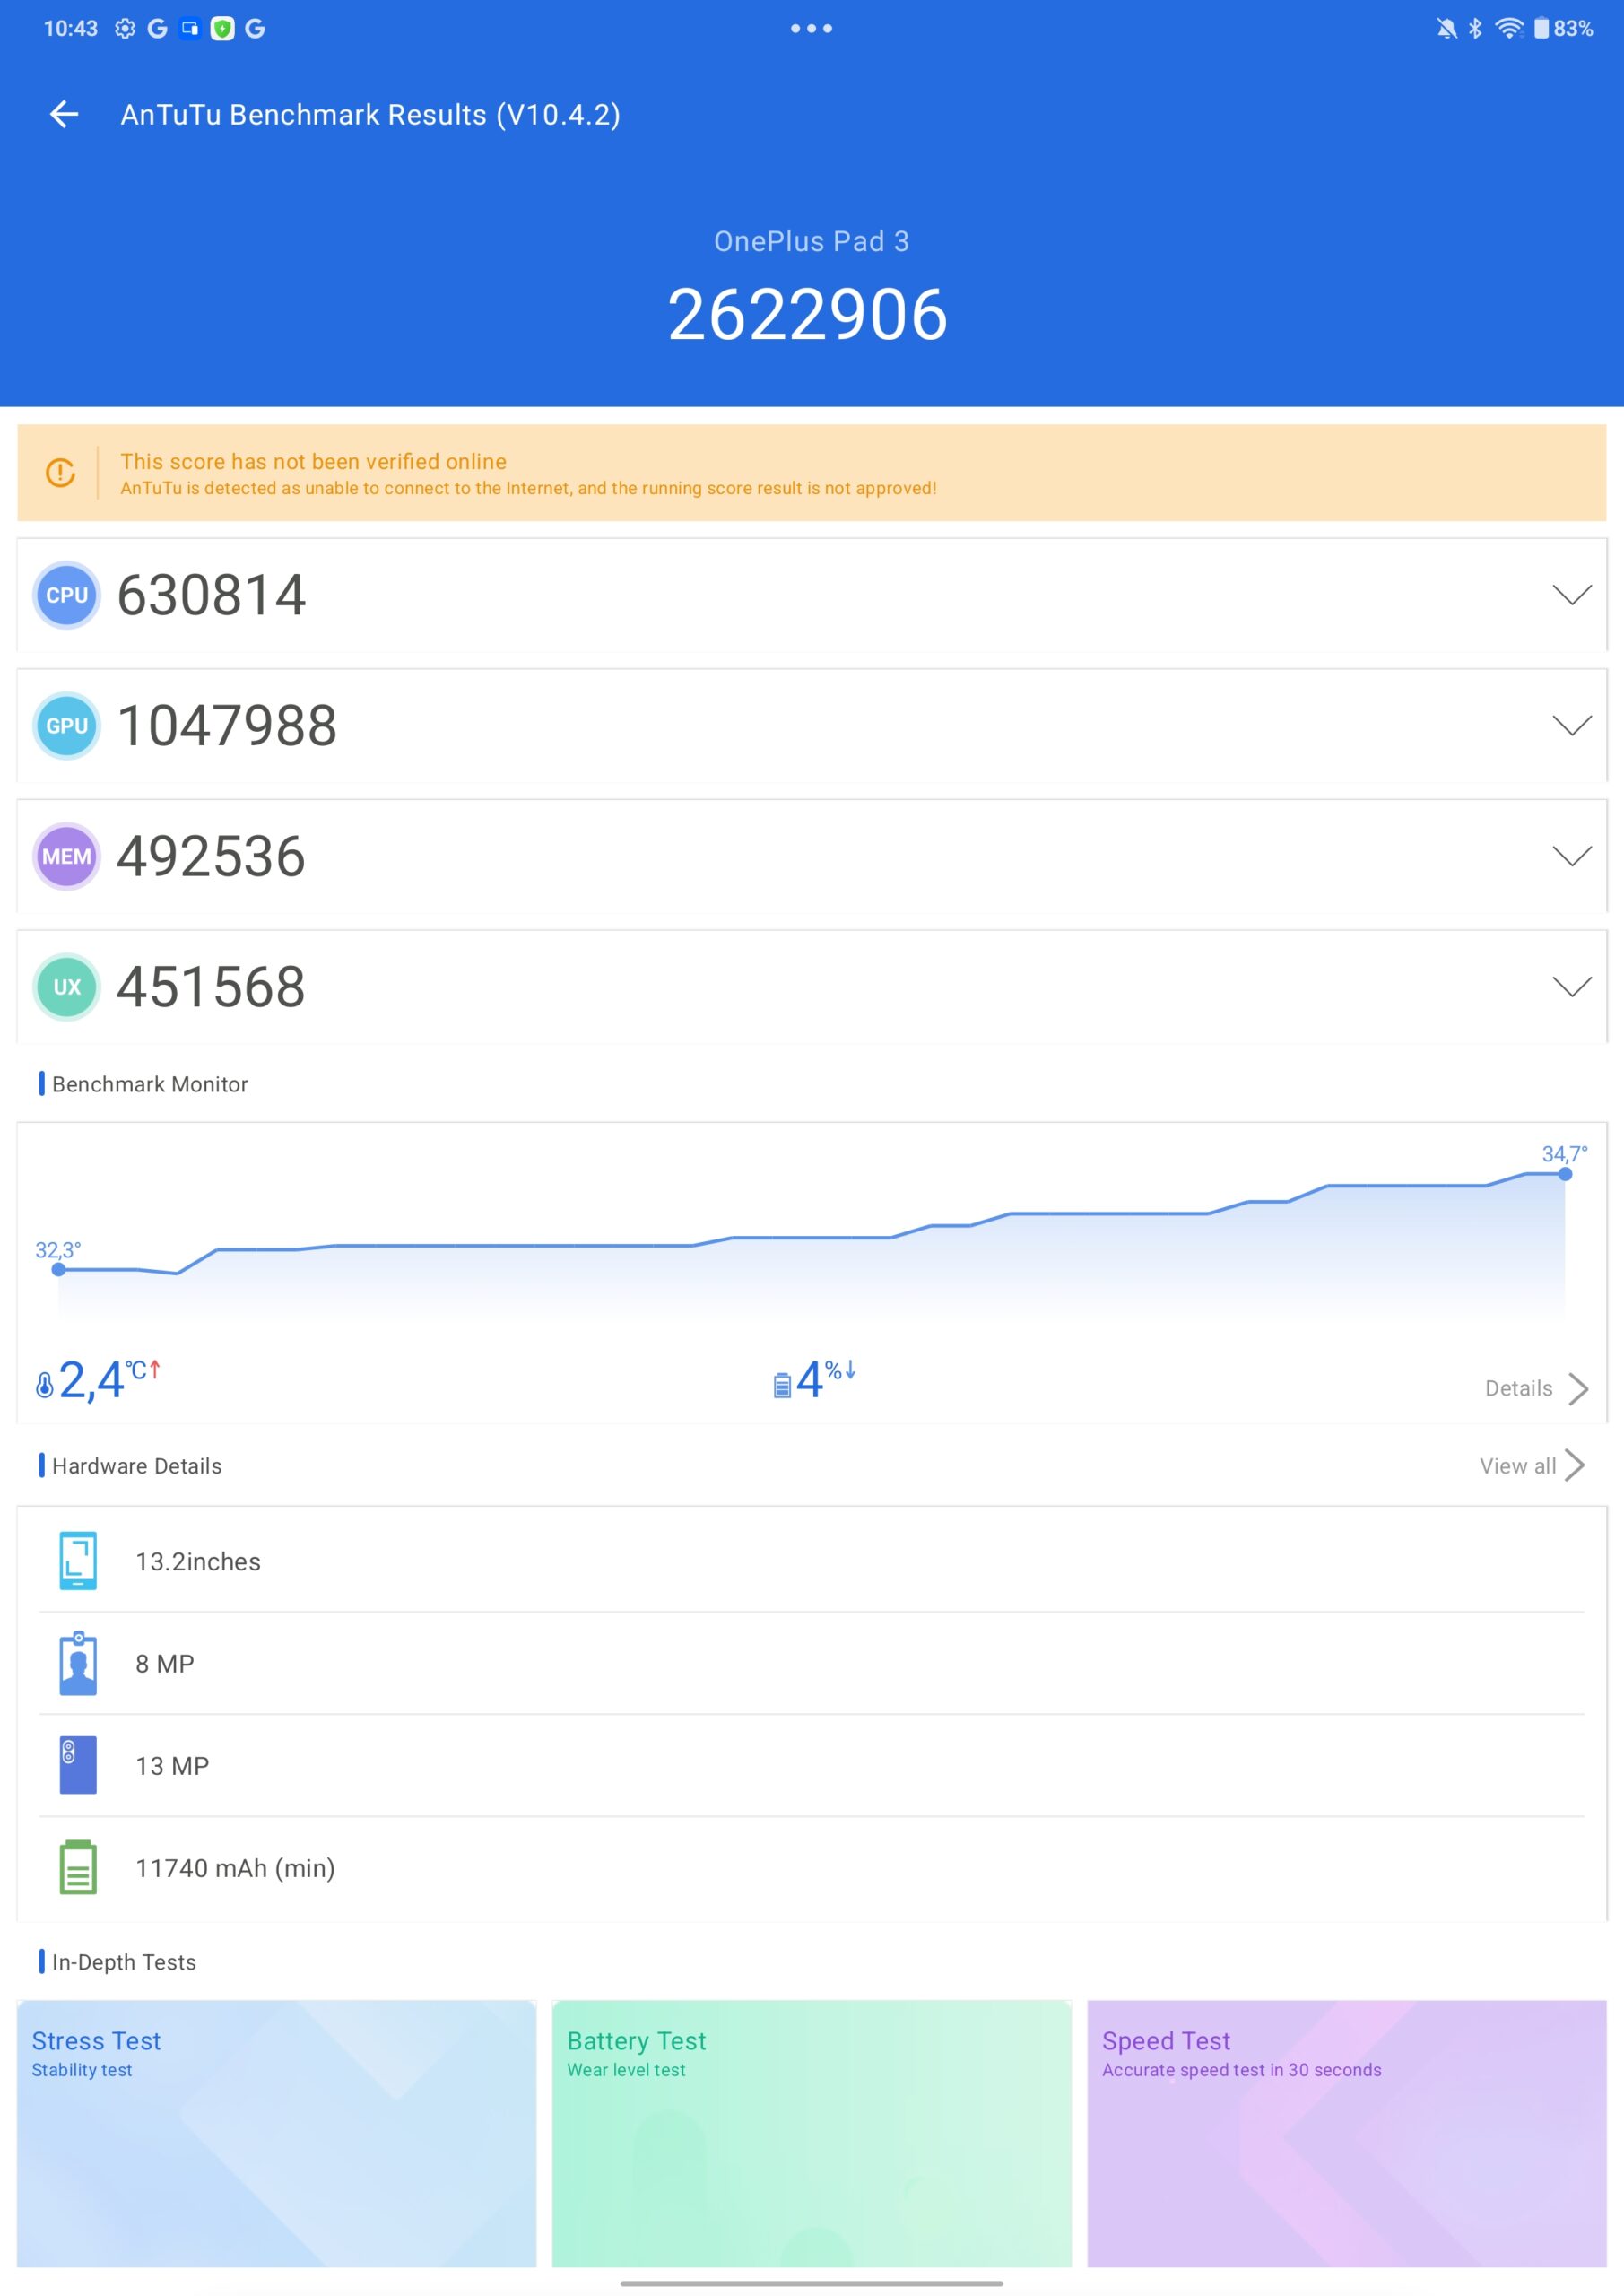Image resolution: width=1624 pixels, height=2296 pixels.
Task: Open the Battery Test card
Action: (811, 2134)
